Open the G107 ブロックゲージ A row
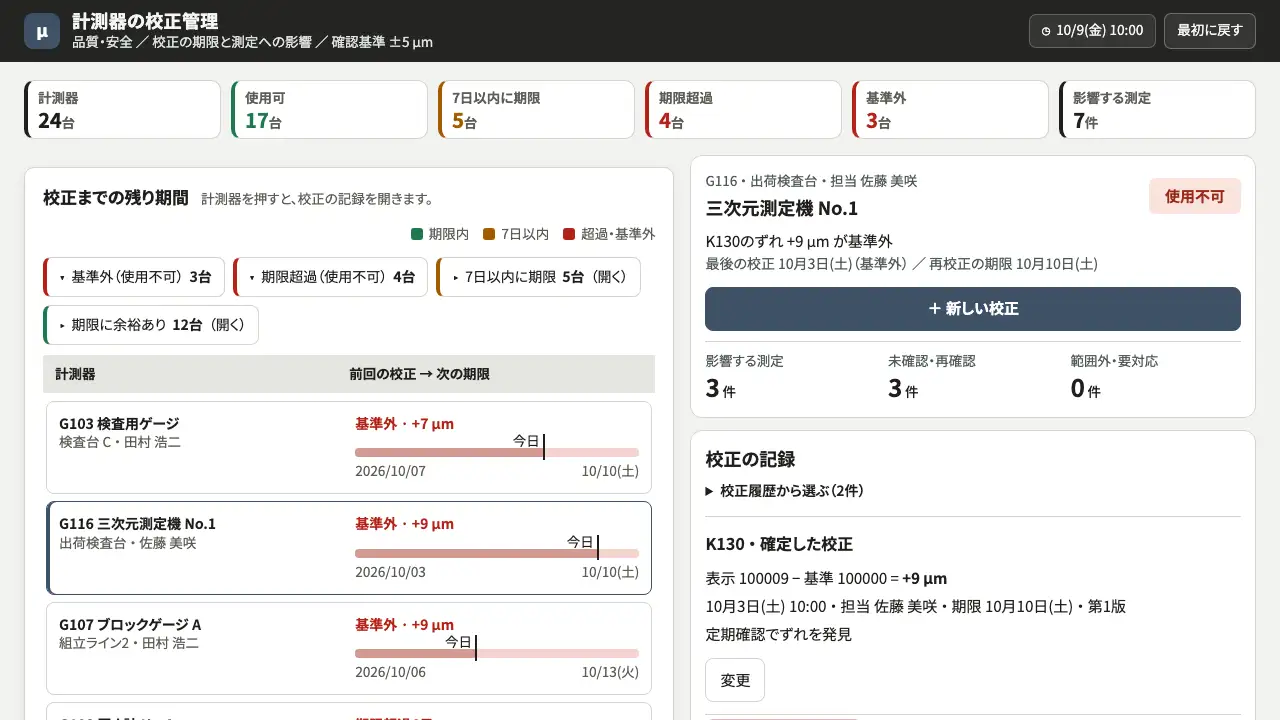The width and height of the screenshot is (1280, 720). coord(348,648)
